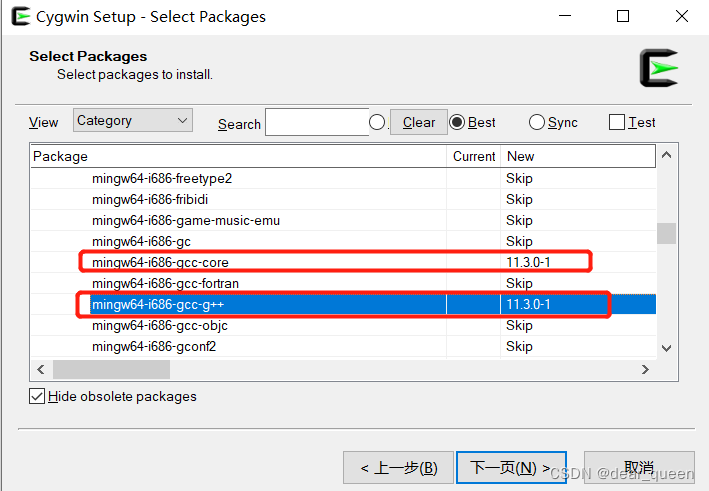This screenshot has height=491, width=709.
Task: Click the Current column header
Action: tap(474, 156)
